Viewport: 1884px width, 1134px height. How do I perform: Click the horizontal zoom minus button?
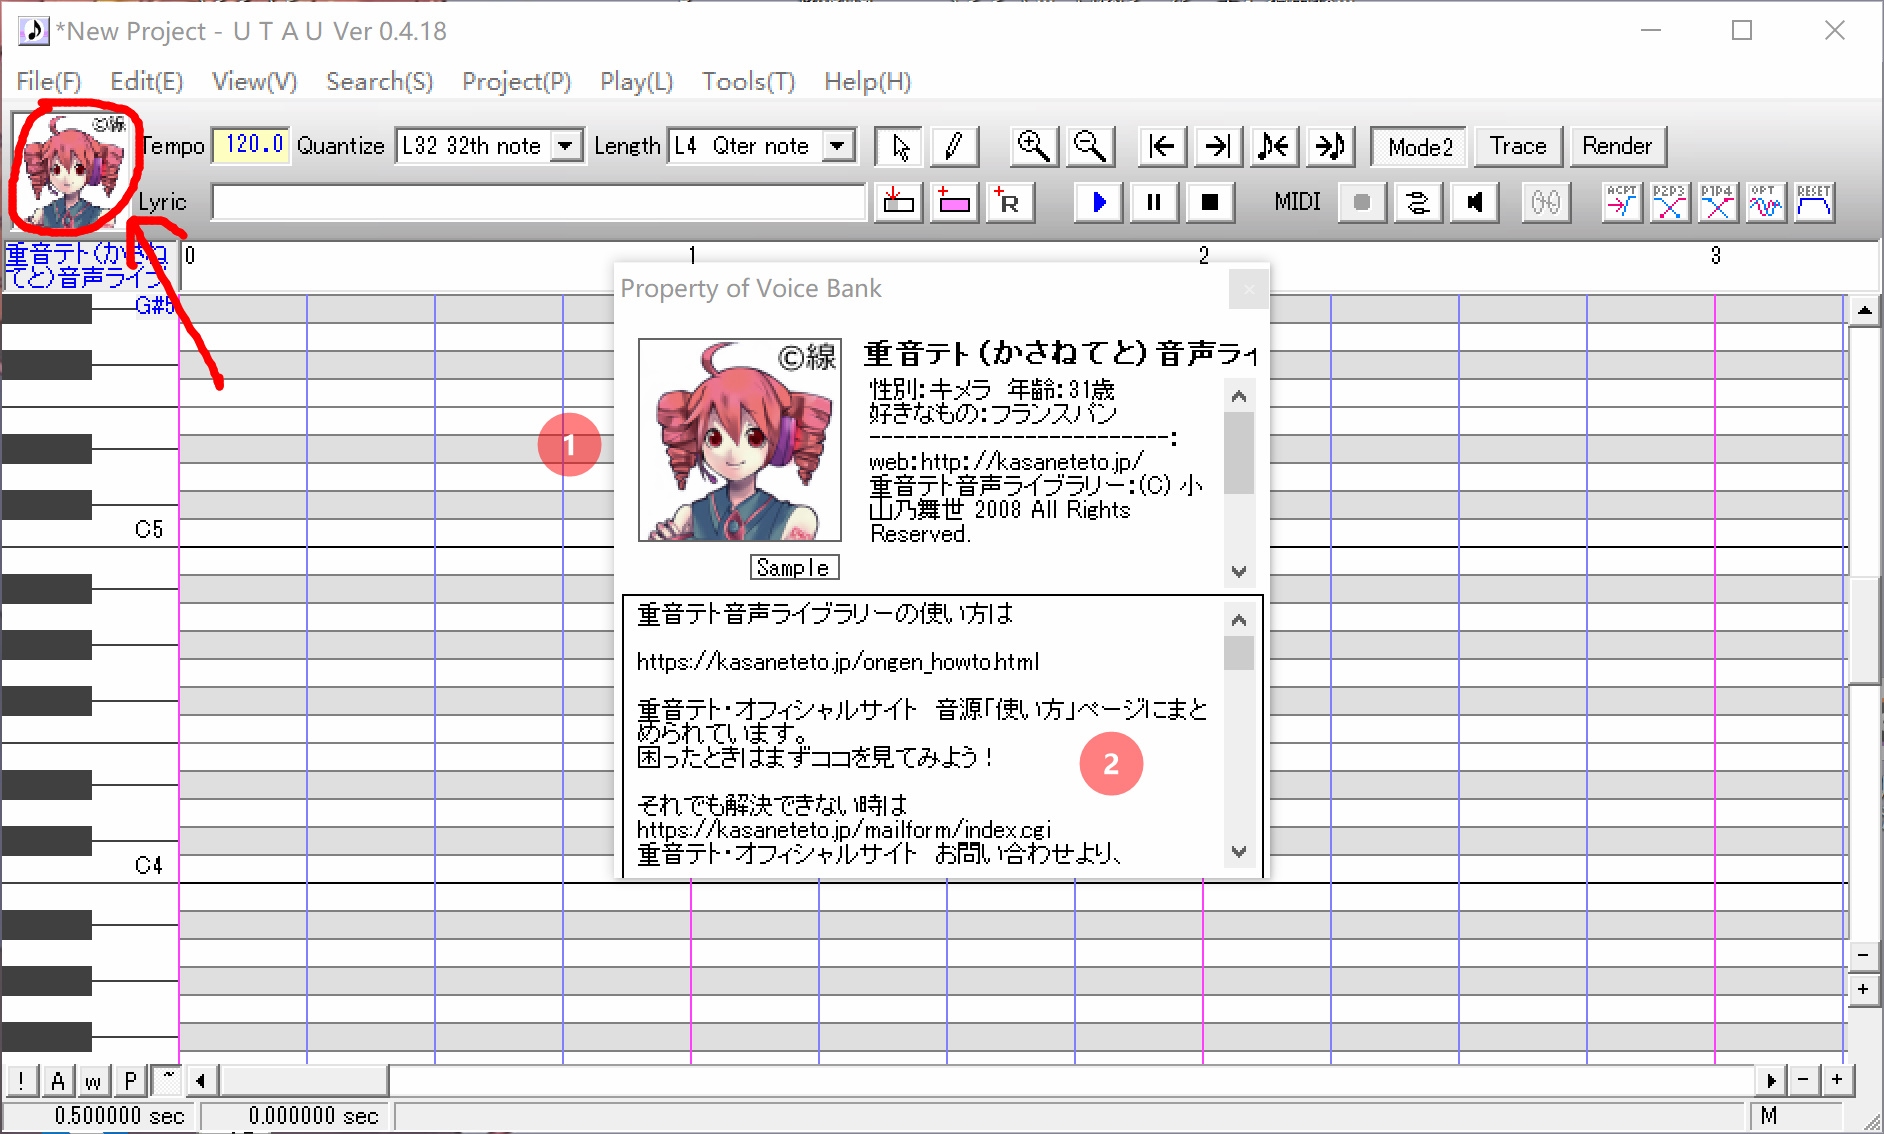[x=1803, y=1080]
